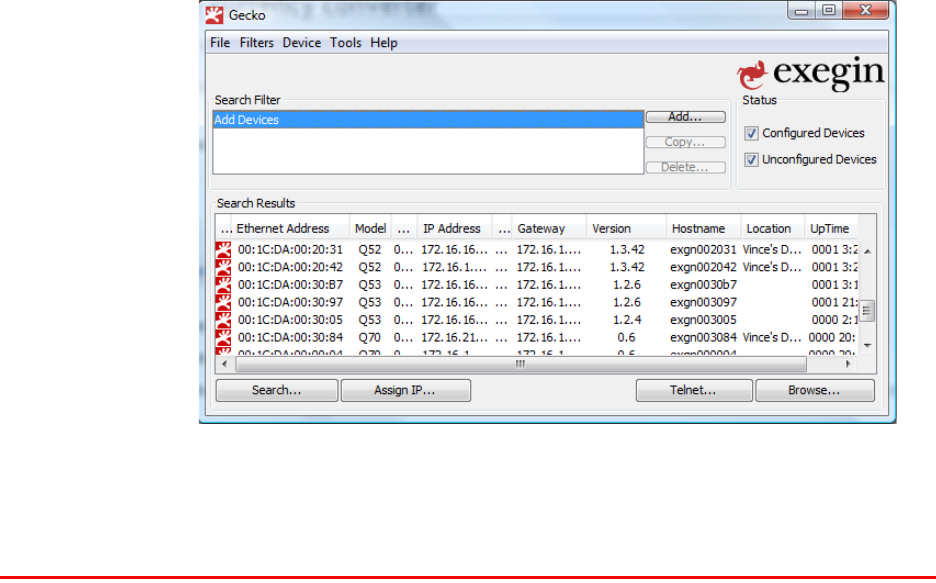Click gecko icon for device 00:1C:DA:00:30:B7
Viewport: 936px width, 583px height.
pos(223,285)
